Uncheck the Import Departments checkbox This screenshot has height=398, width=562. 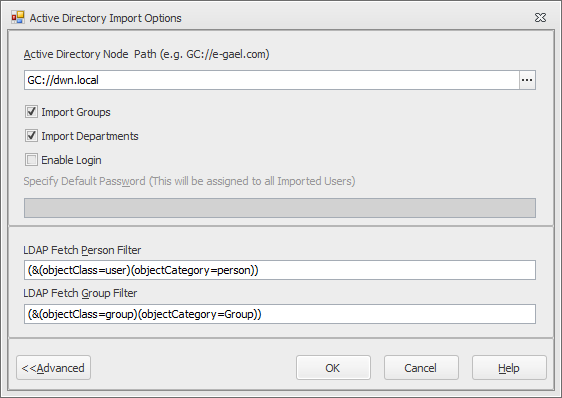[x=31, y=136]
